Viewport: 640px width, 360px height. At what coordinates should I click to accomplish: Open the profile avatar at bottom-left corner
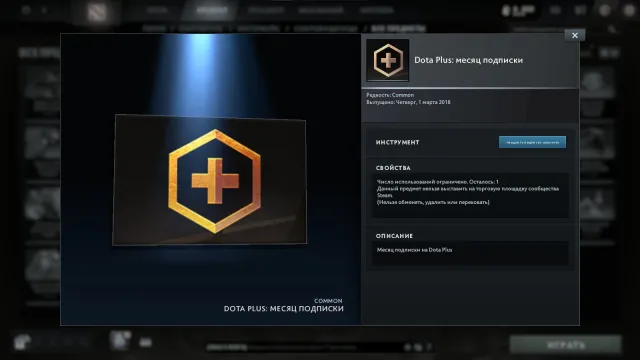point(22,342)
